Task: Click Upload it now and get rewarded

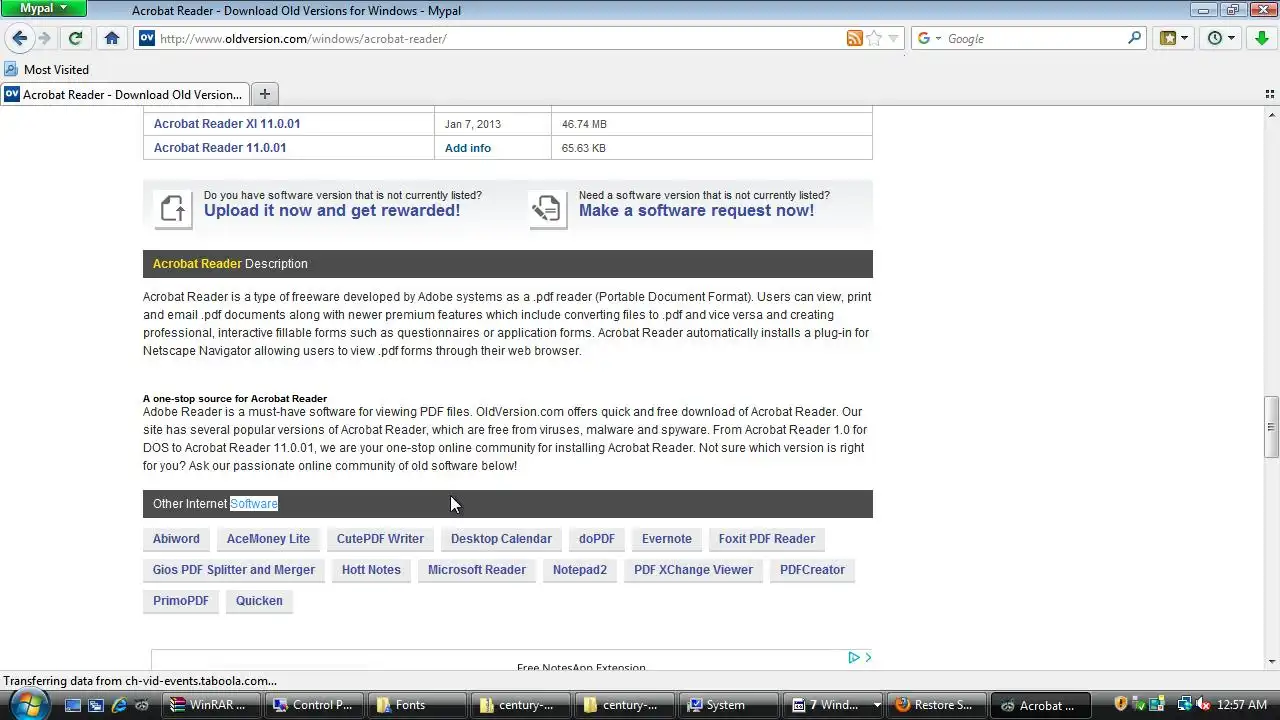Action: (332, 210)
